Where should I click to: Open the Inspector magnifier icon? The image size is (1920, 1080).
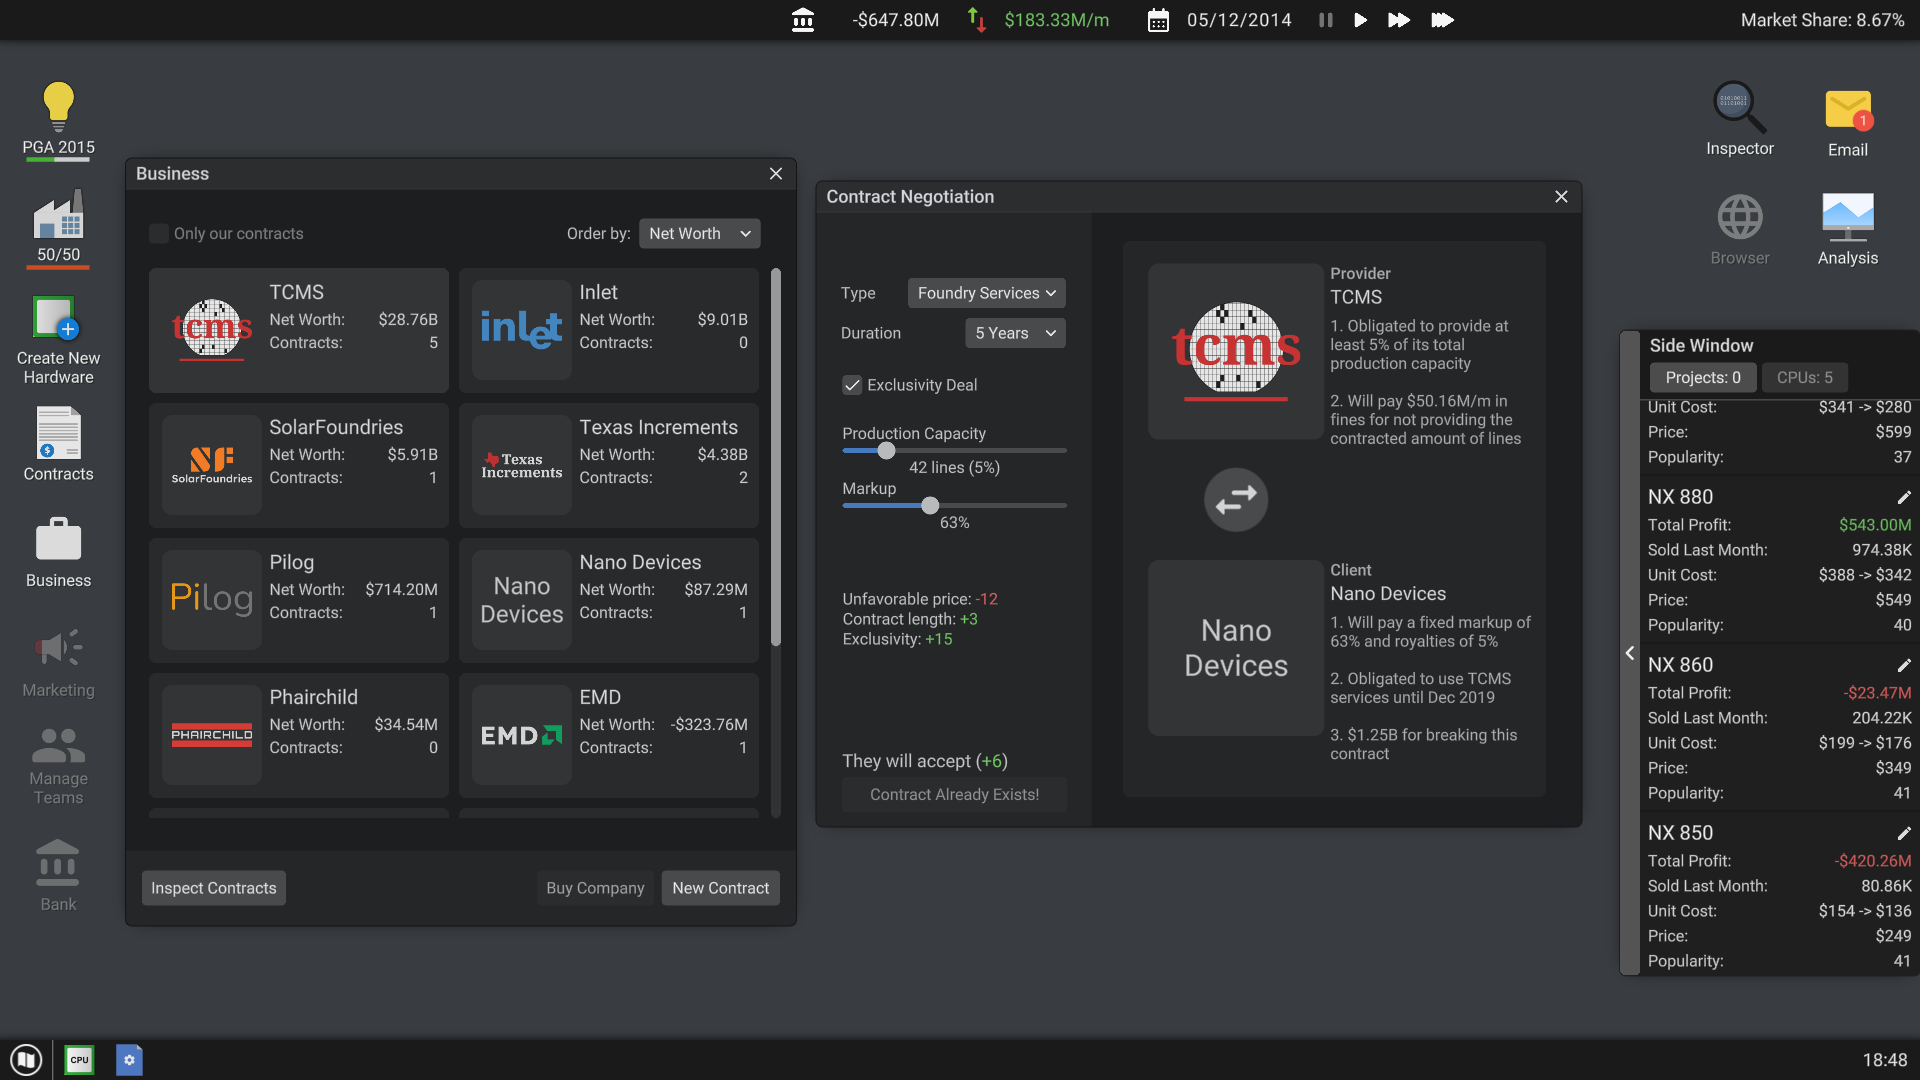pyautogui.click(x=1739, y=106)
